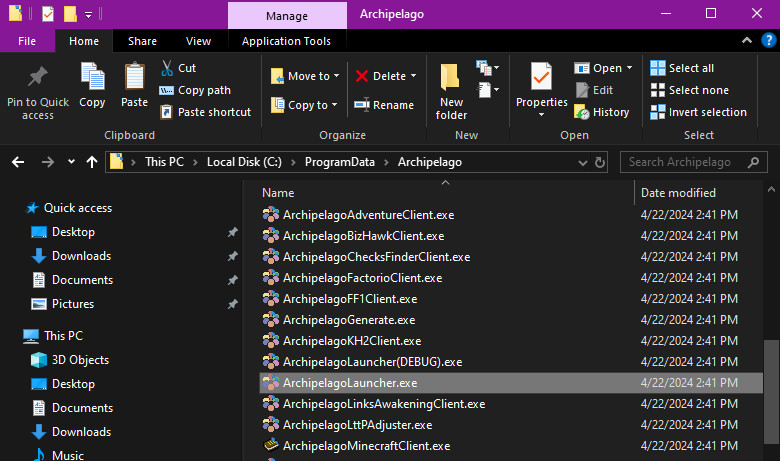Click the Rename ribbon icon
The image size is (780, 461).
coord(362,105)
